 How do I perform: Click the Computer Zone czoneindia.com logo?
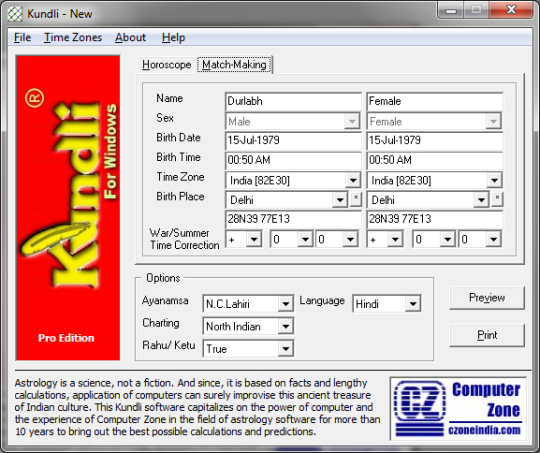pyautogui.click(x=458, y=409)
